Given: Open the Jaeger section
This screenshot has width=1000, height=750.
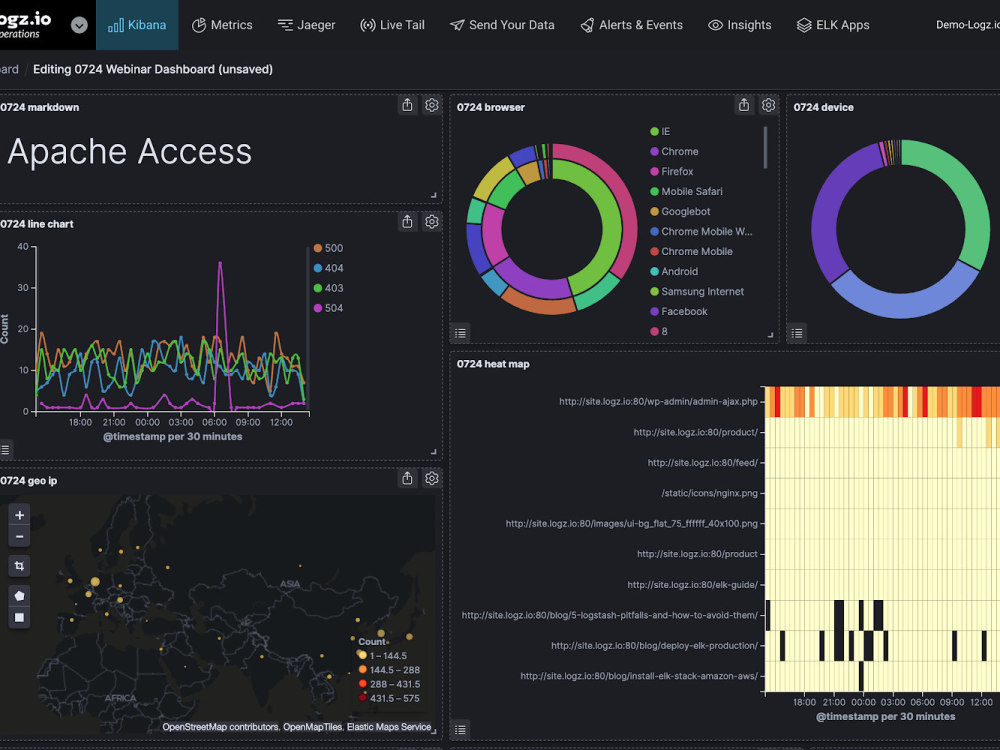Looking at the screenshot, I should pyautogui.click(x=306, y=24).
